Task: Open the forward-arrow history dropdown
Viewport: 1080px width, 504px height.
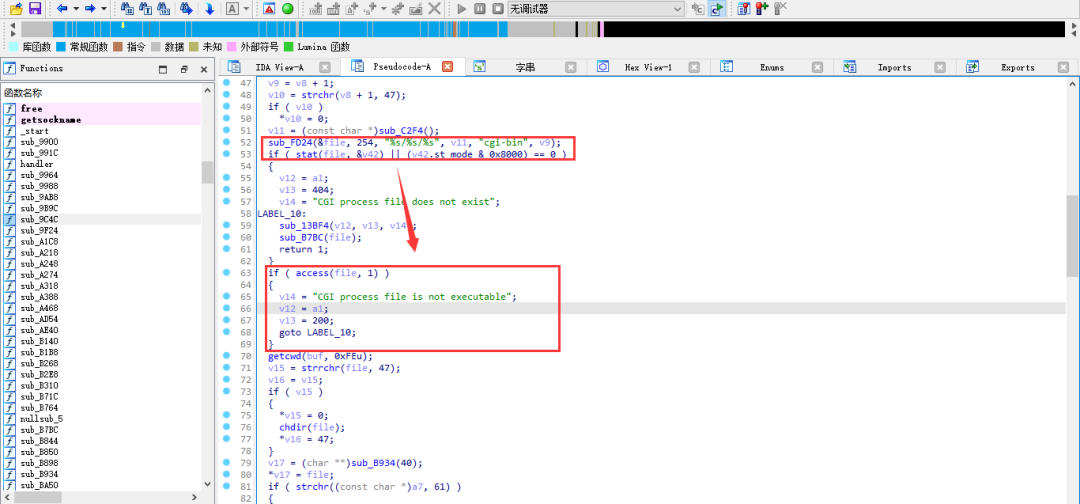Action: pos(103,8)
